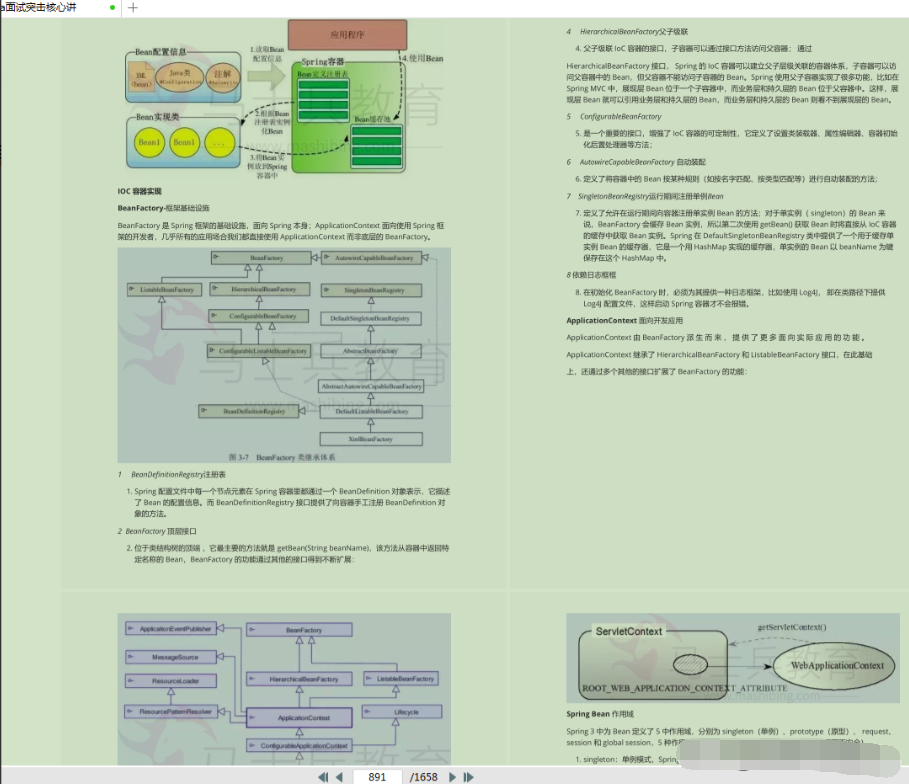Select heading 6 AutowireCapableBeanFactory 自动装配
Viewport: 909px width, 784px height.
pos(636,162)
